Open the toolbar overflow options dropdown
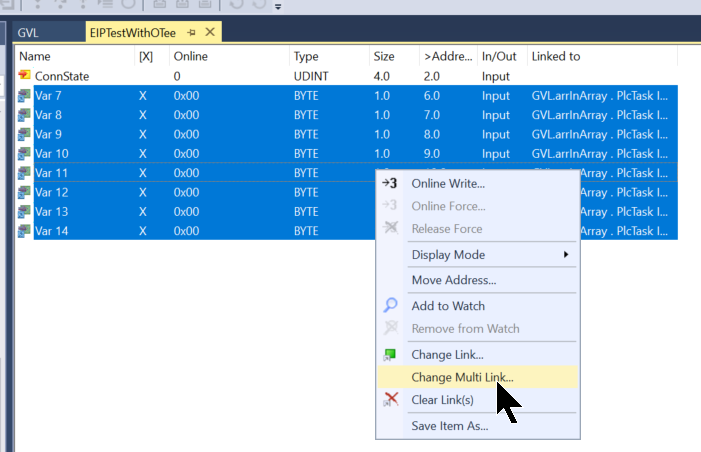 tap(278, 6)
